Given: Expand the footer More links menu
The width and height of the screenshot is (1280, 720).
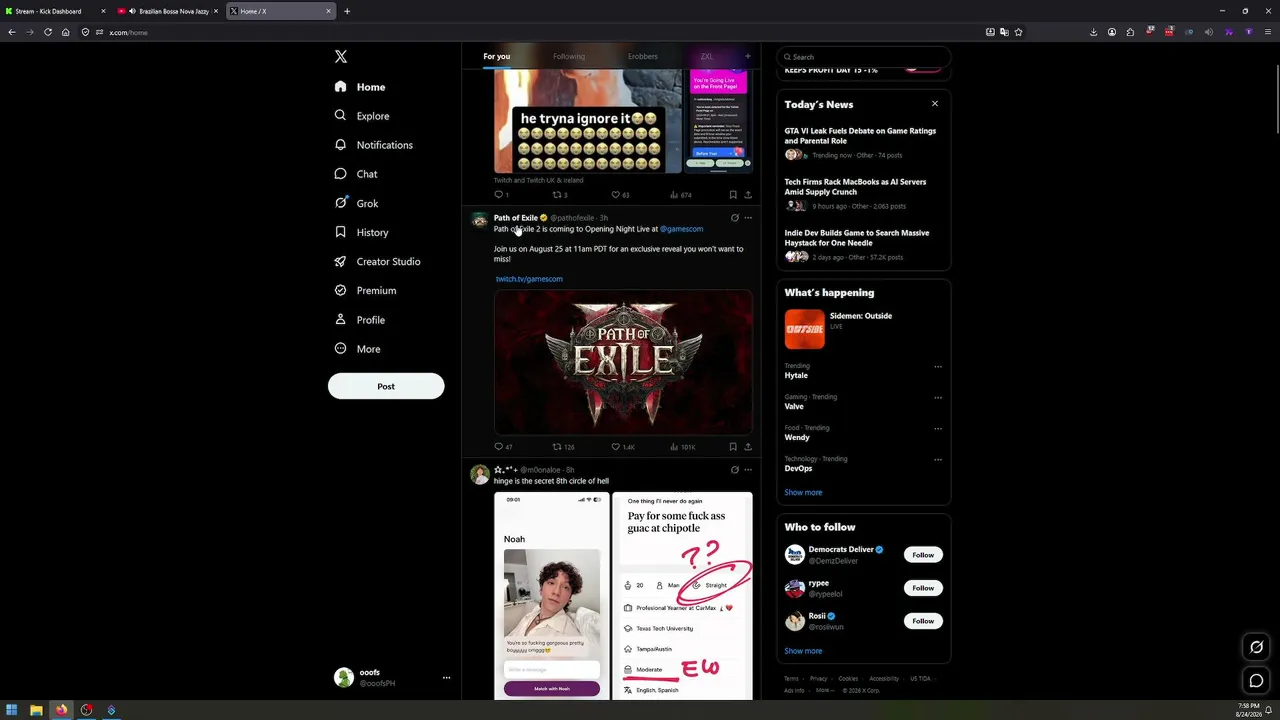Looking at the screenshot, I should point(825,690).
